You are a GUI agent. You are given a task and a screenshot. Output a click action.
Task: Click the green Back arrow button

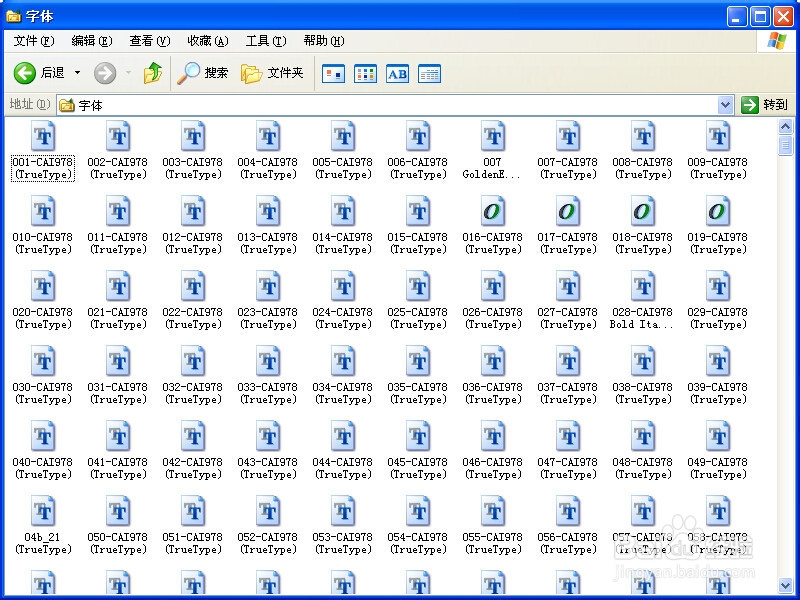(24, 73)
